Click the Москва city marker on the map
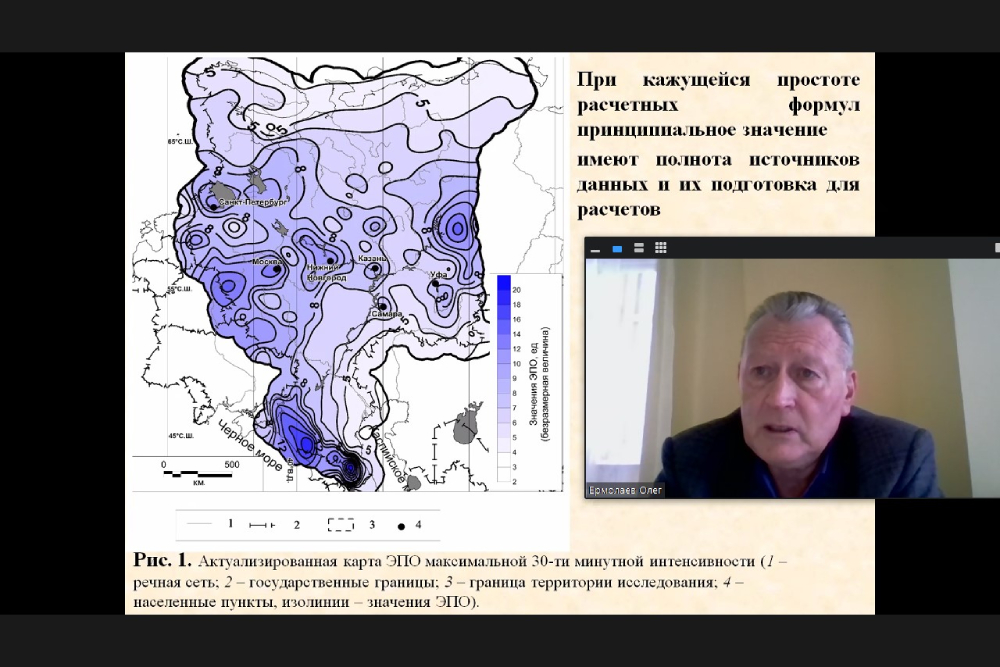This screenshot has width=1000, height=667. pos(278,268)
